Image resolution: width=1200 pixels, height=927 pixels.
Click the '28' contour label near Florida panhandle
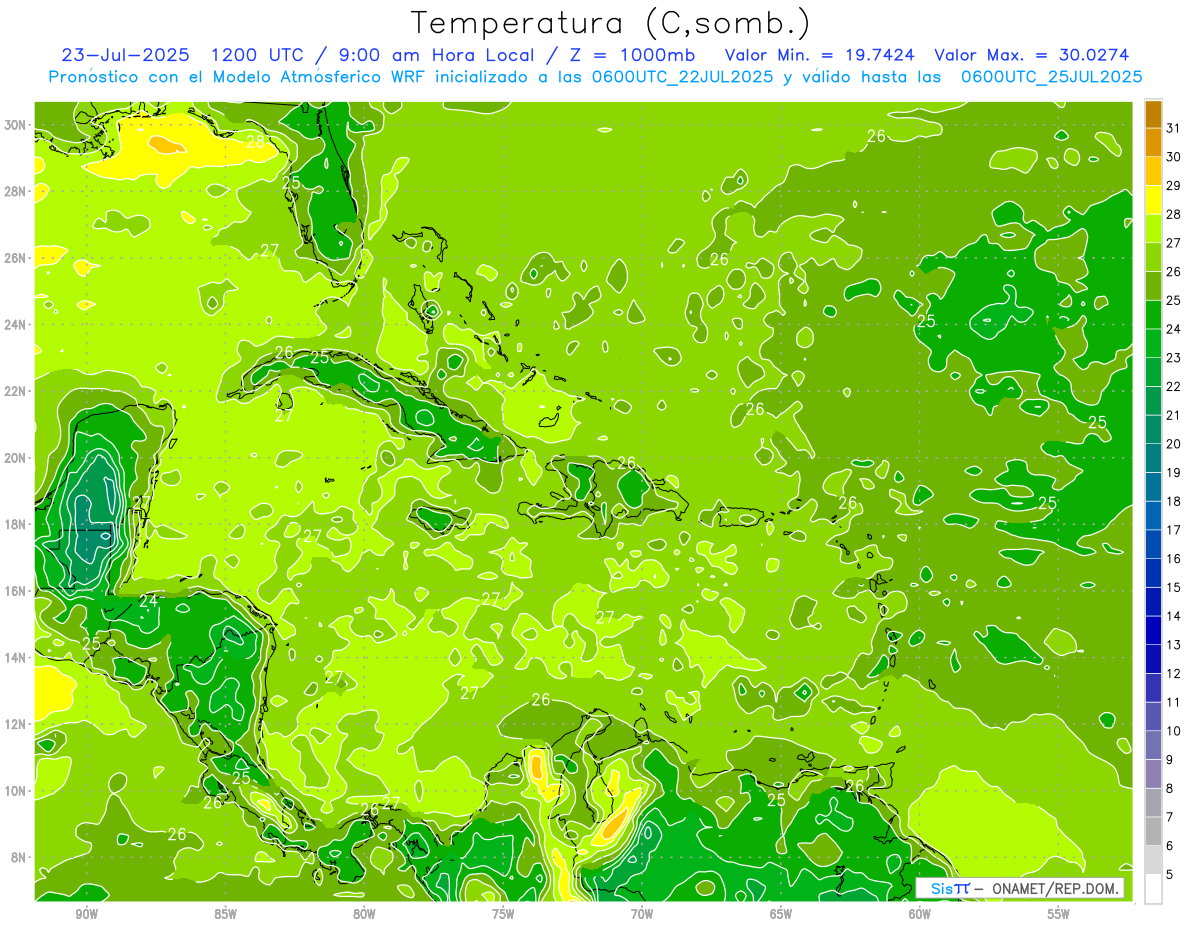tap(256, 142)
